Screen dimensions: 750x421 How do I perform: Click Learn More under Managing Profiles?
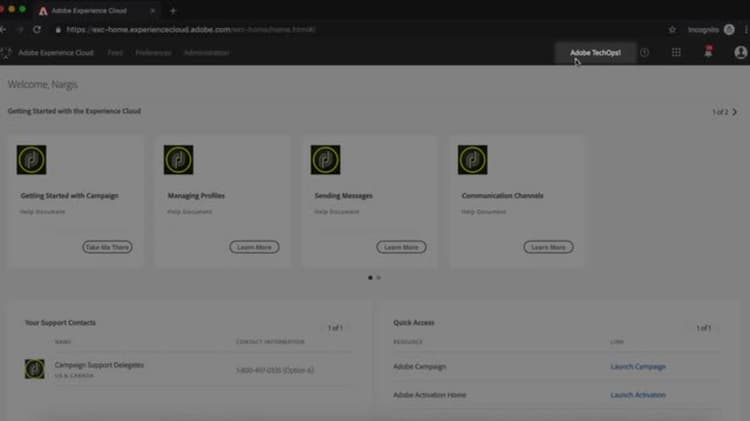pos(254,247)
